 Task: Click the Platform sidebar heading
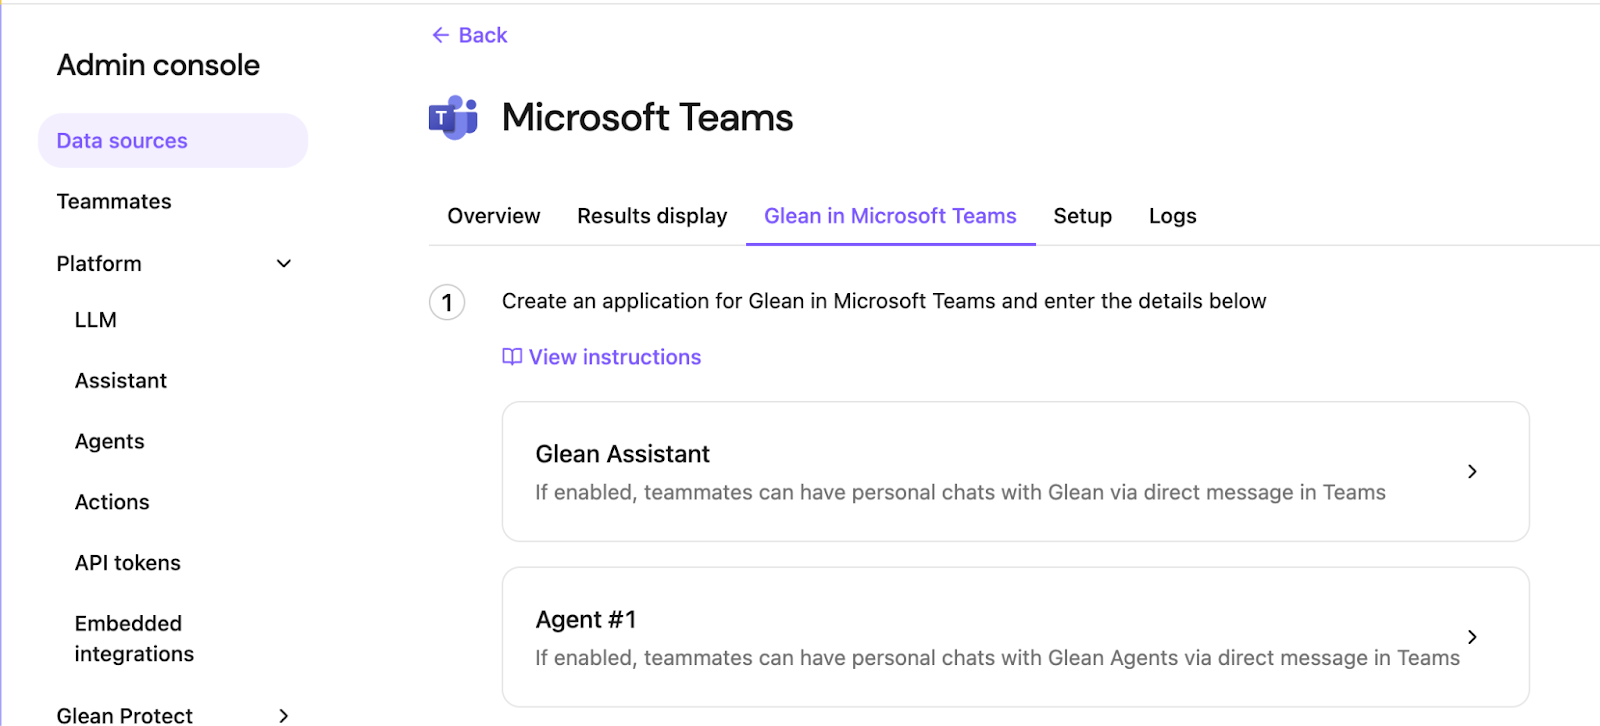tap(99, 264)
